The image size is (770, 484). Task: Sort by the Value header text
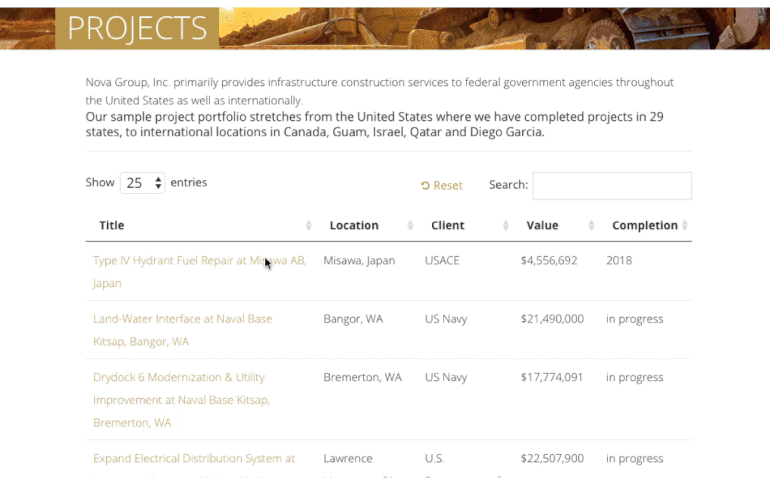542,226
